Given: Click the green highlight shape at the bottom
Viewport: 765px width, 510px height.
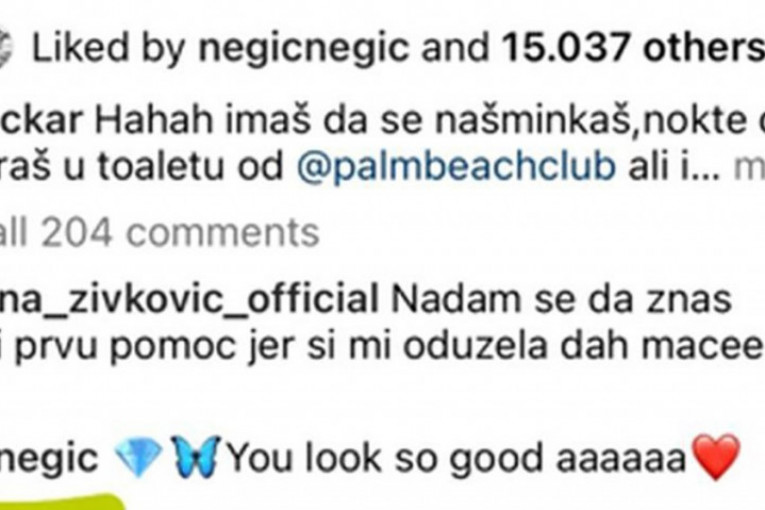Looking at the screenshot, I should (x=61, y=503).
